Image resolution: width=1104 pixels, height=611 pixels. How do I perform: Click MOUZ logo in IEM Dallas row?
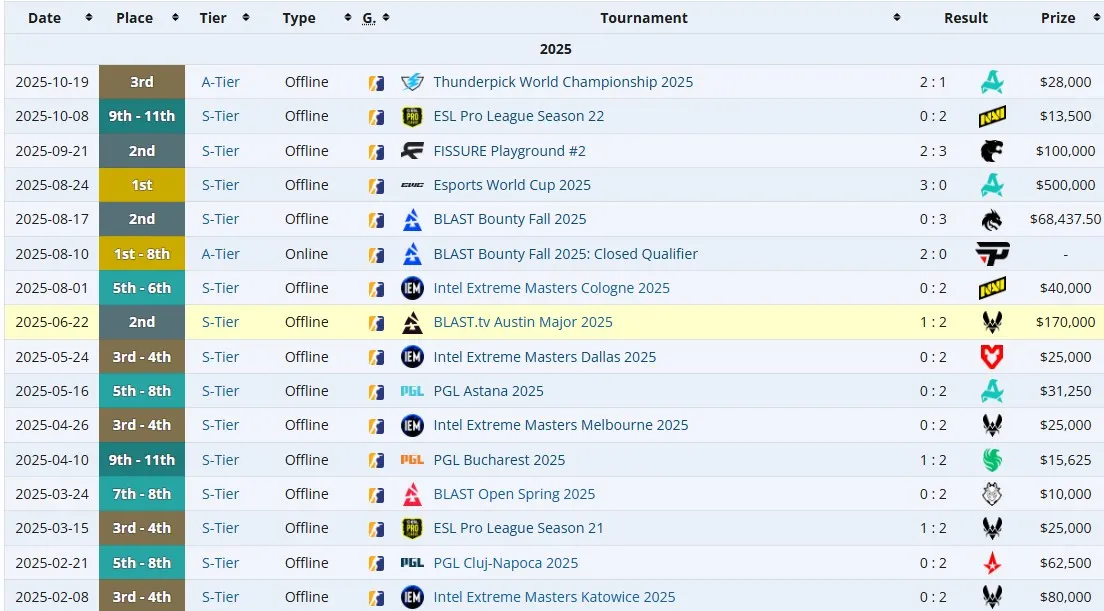tap(992, 357)
